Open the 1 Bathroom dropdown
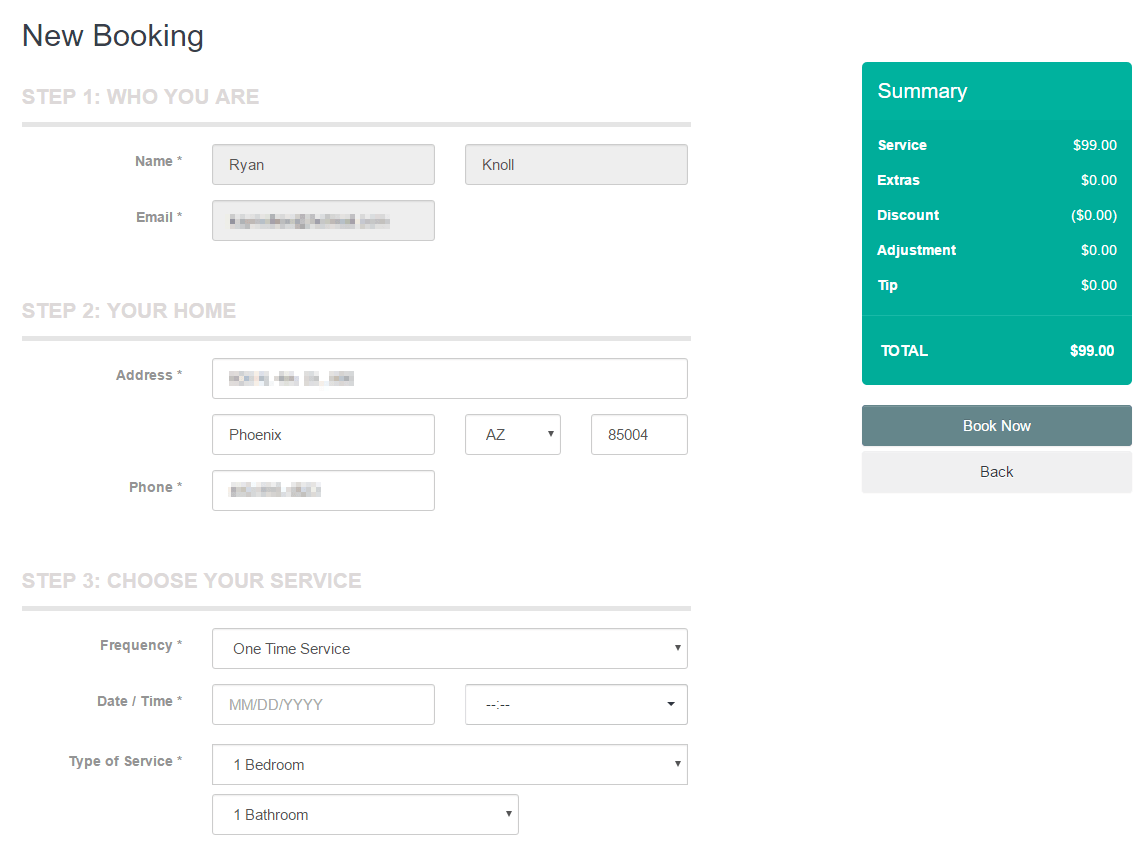Image resolution: width=1144 pixels, height=843 pixels. point(365,815)
